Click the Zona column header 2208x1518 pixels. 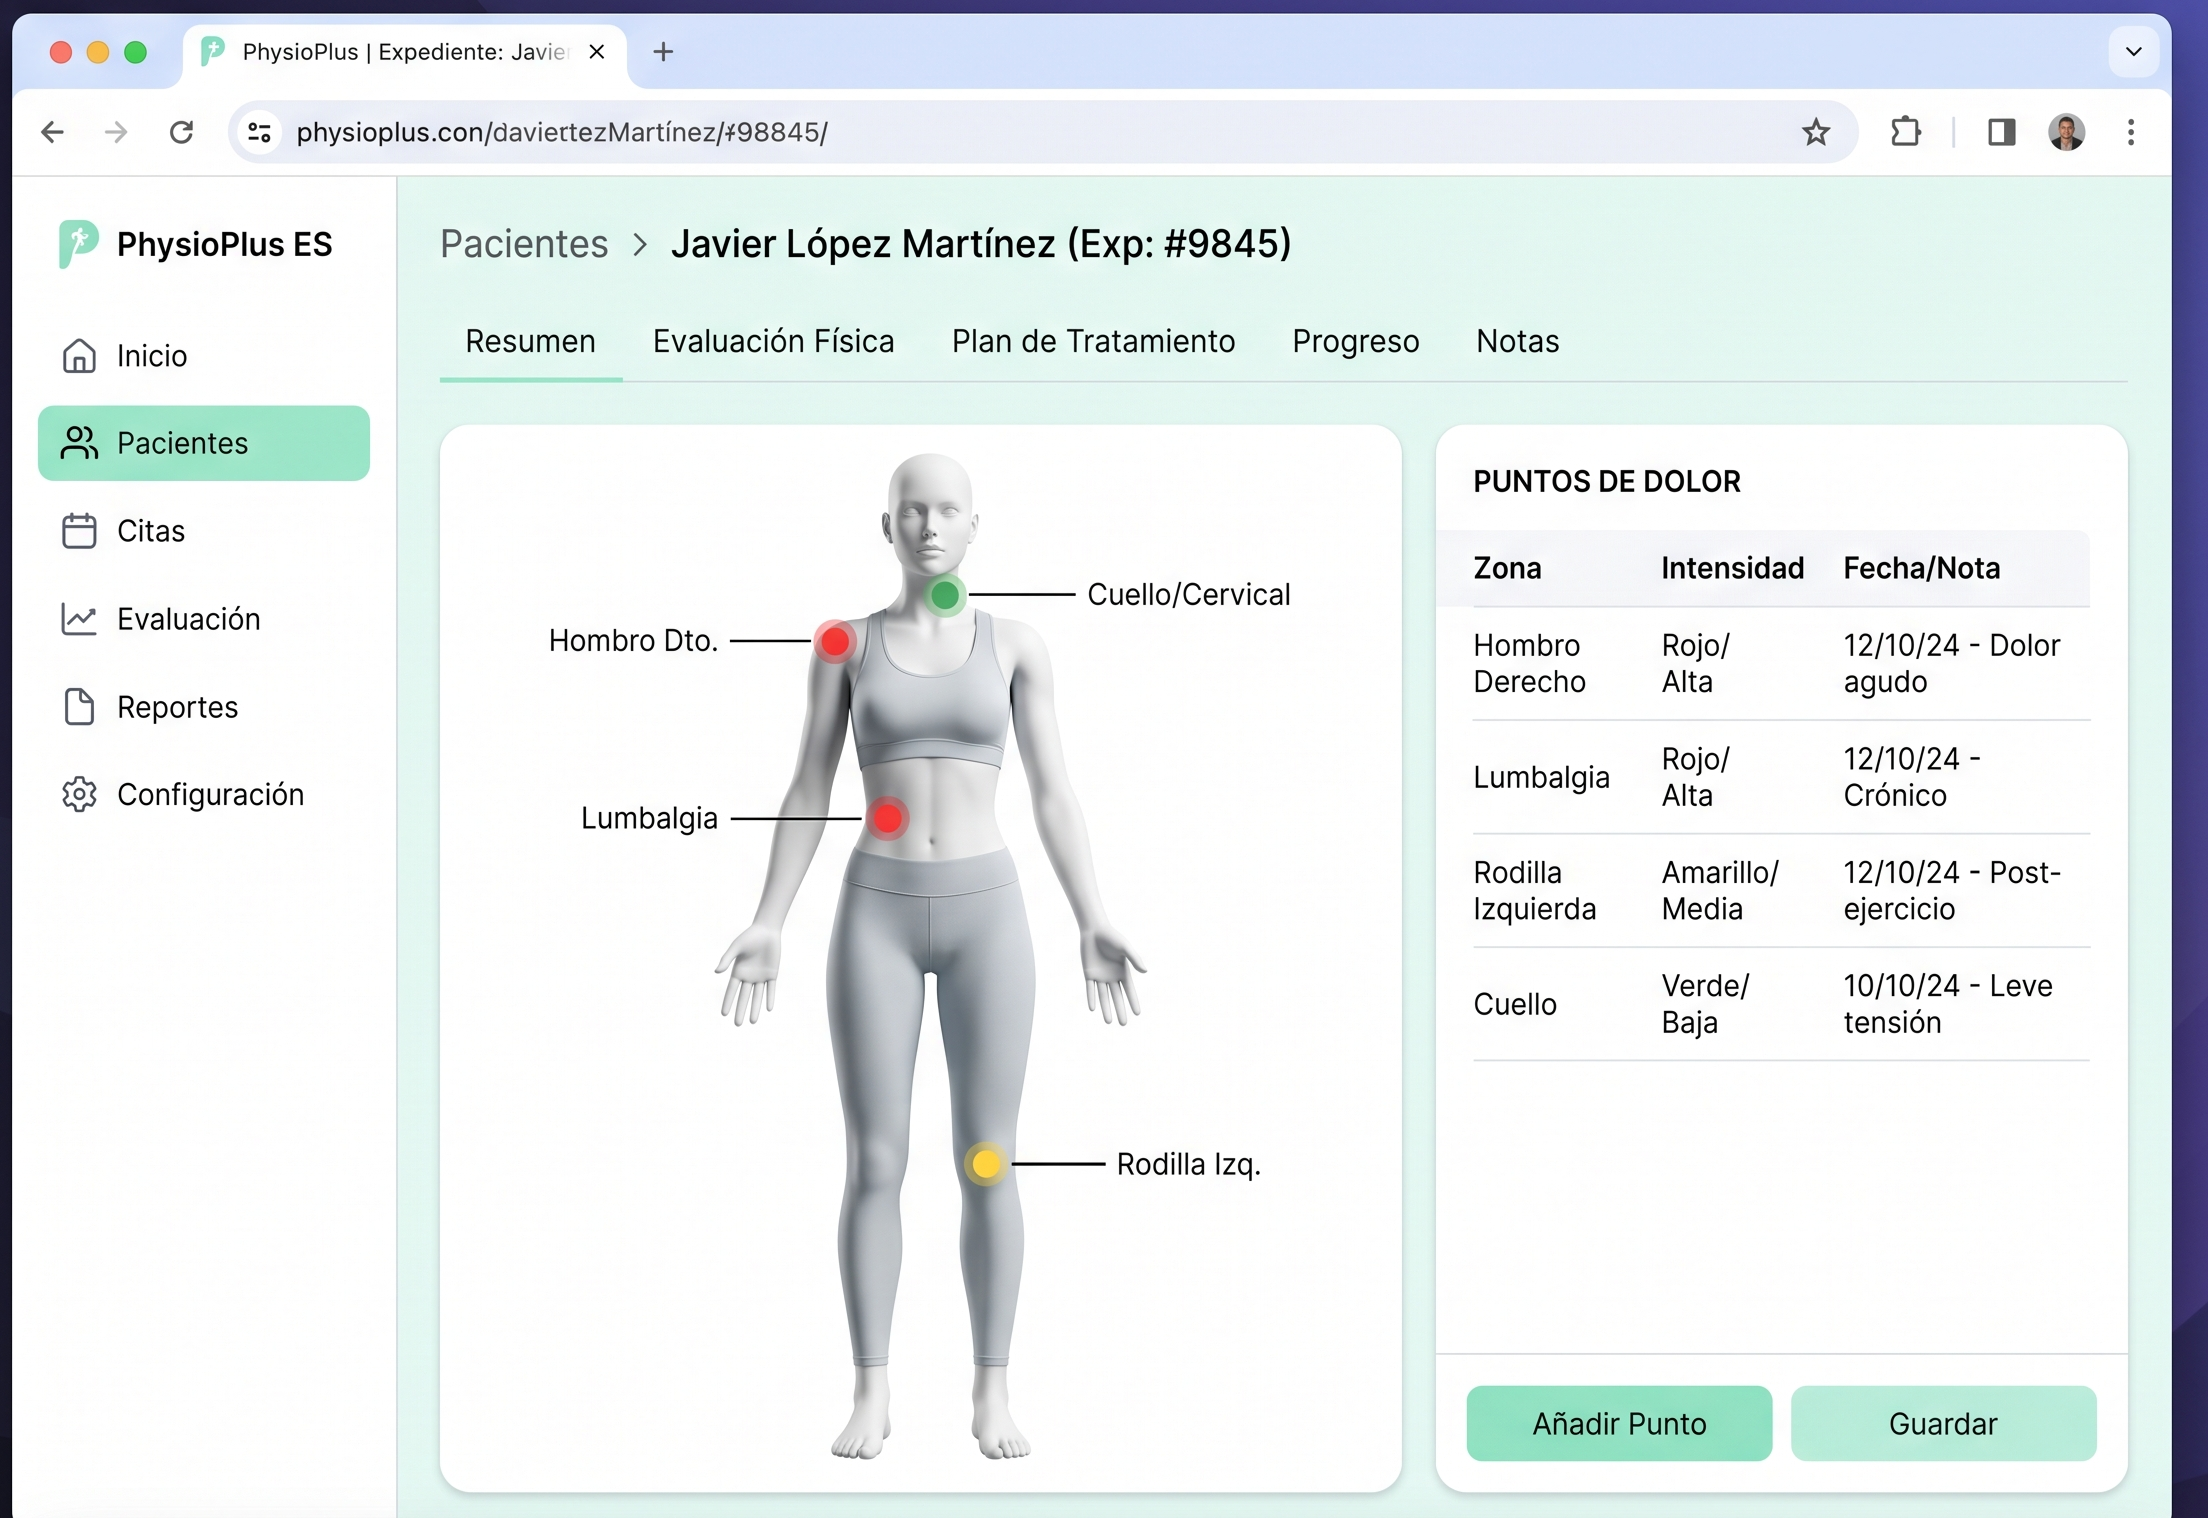pos(1507,568)
